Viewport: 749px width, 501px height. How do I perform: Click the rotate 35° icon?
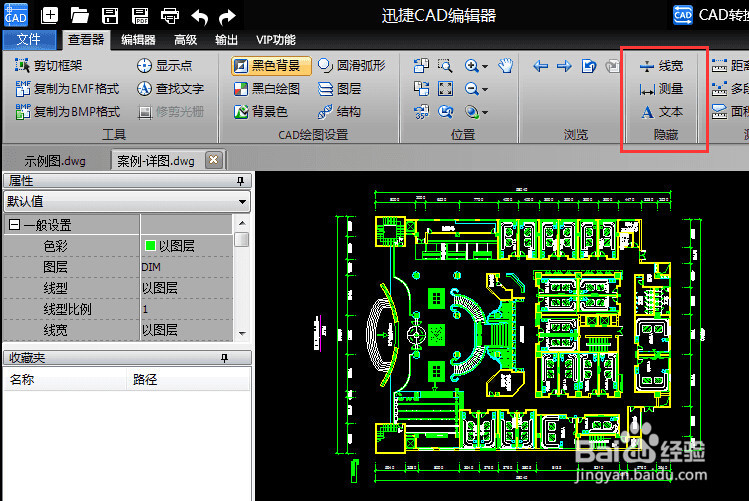[x=421, y=112]
